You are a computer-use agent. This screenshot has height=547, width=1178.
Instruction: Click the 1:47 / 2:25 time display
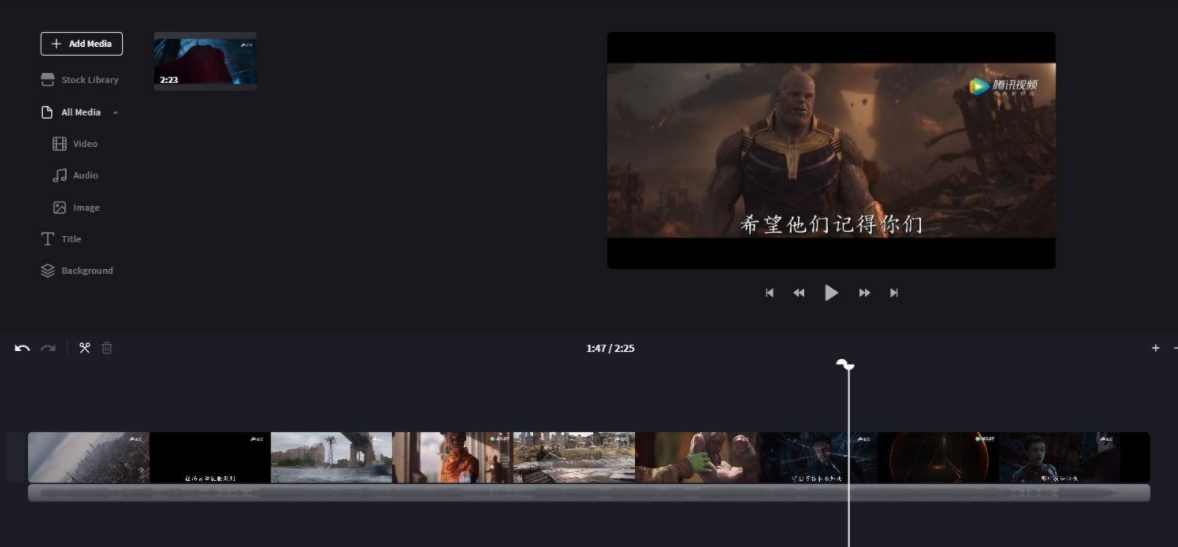[x=610, y=348]
